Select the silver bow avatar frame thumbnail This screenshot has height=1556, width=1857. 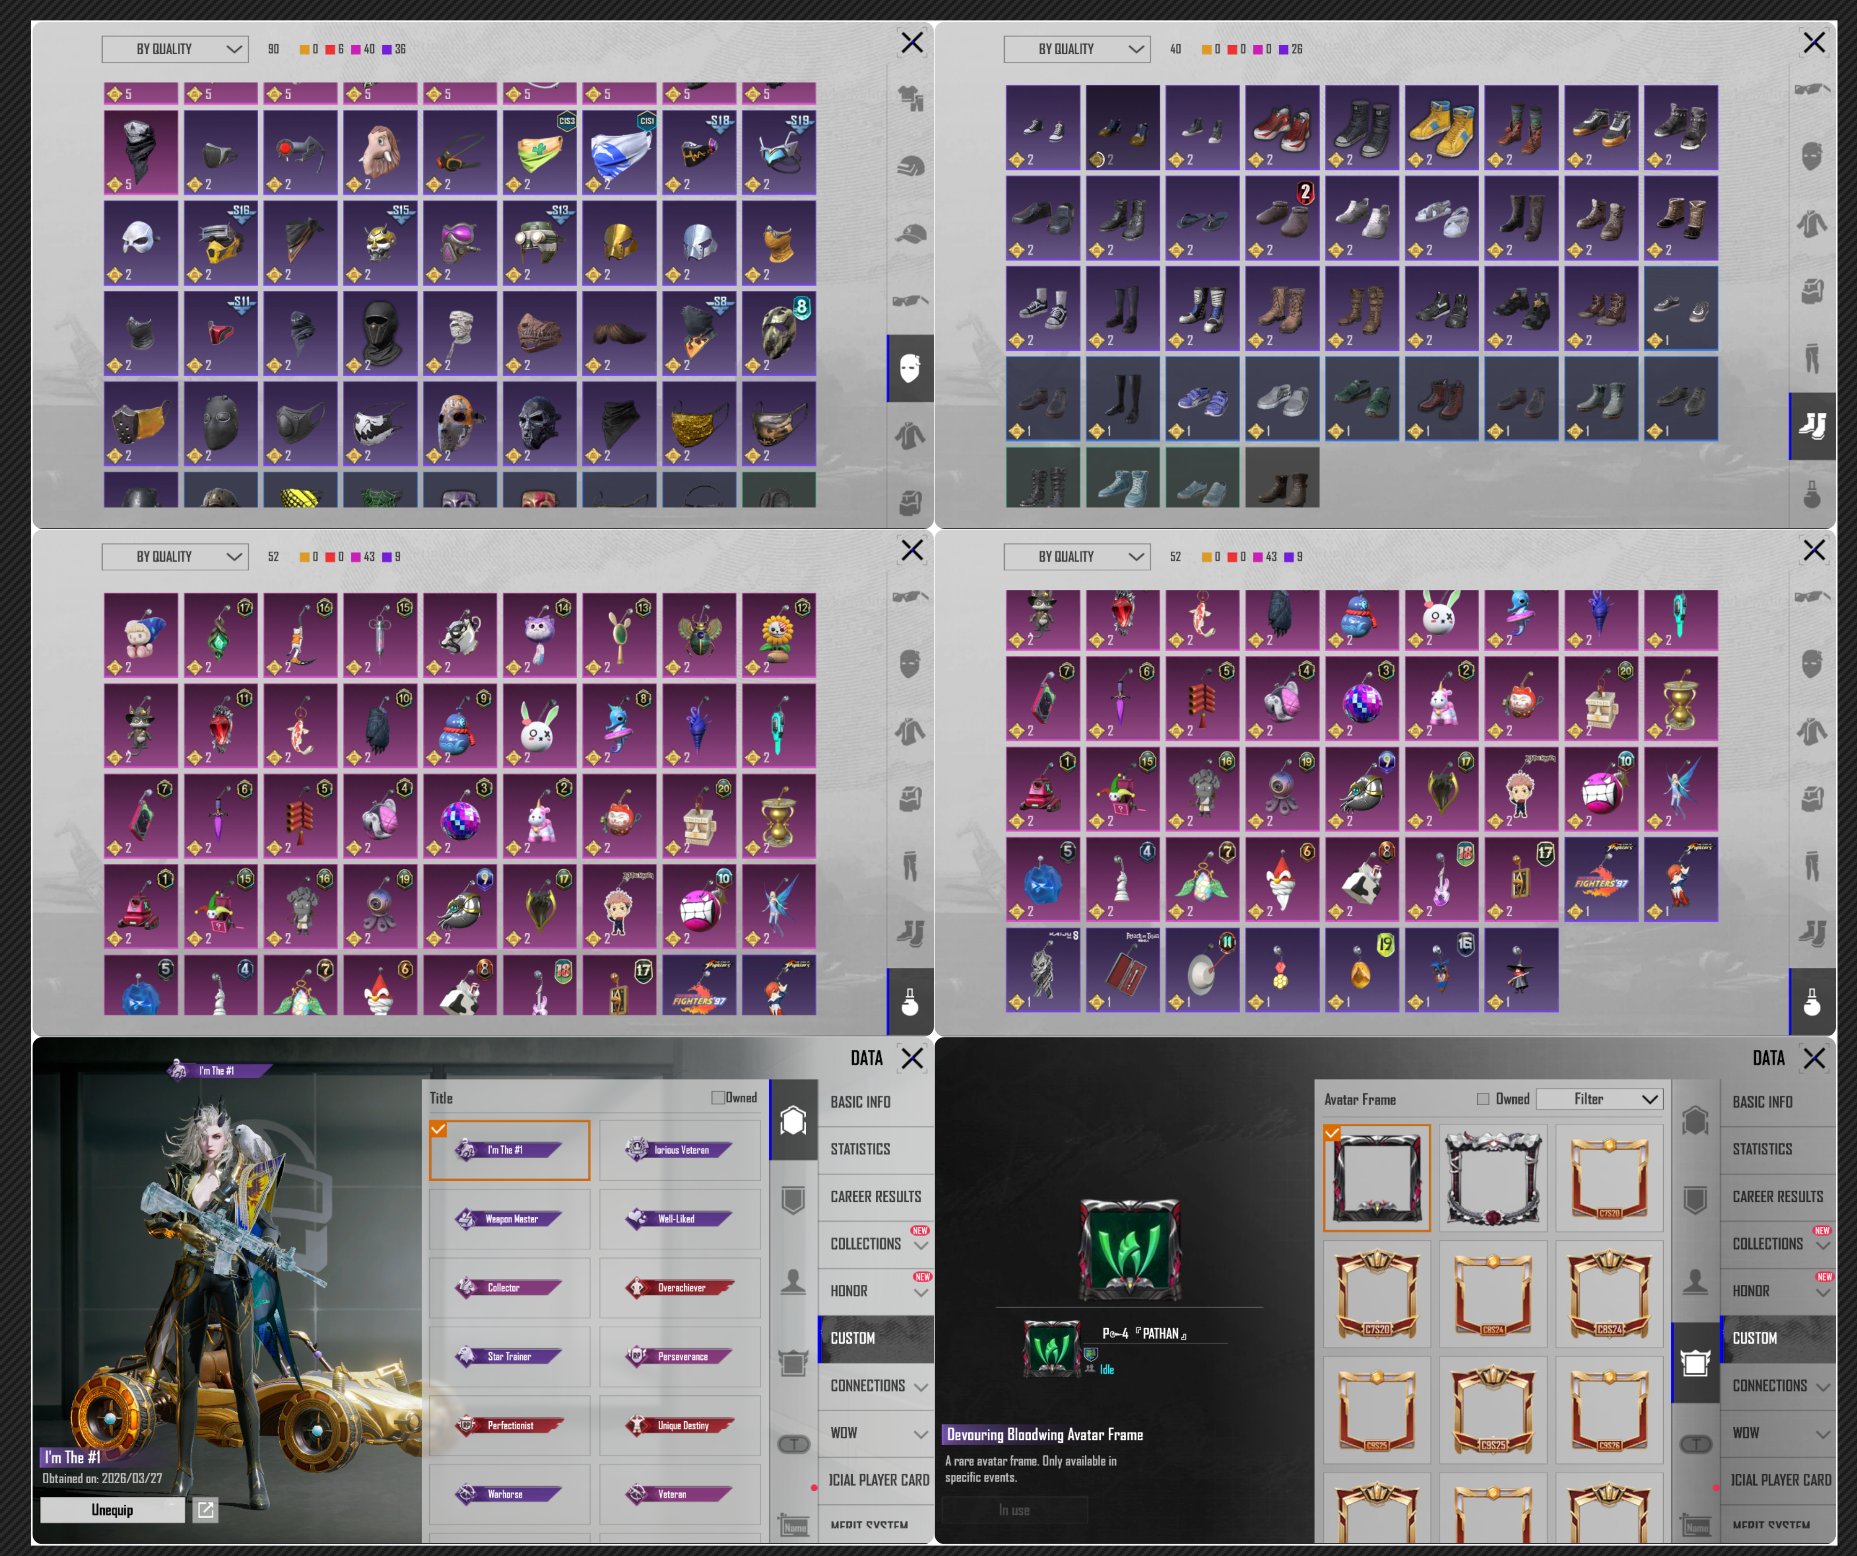(1493, 1178)
